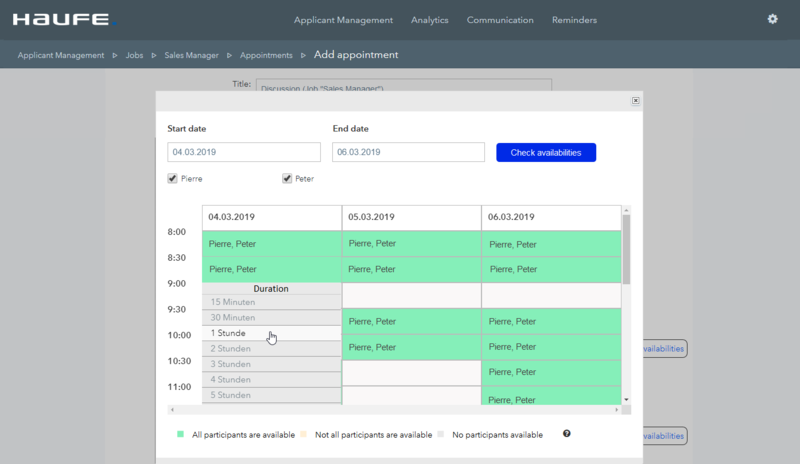Click the Check availabilities button
The height and width of the screenshot is (464, 800).
point(546,153)
